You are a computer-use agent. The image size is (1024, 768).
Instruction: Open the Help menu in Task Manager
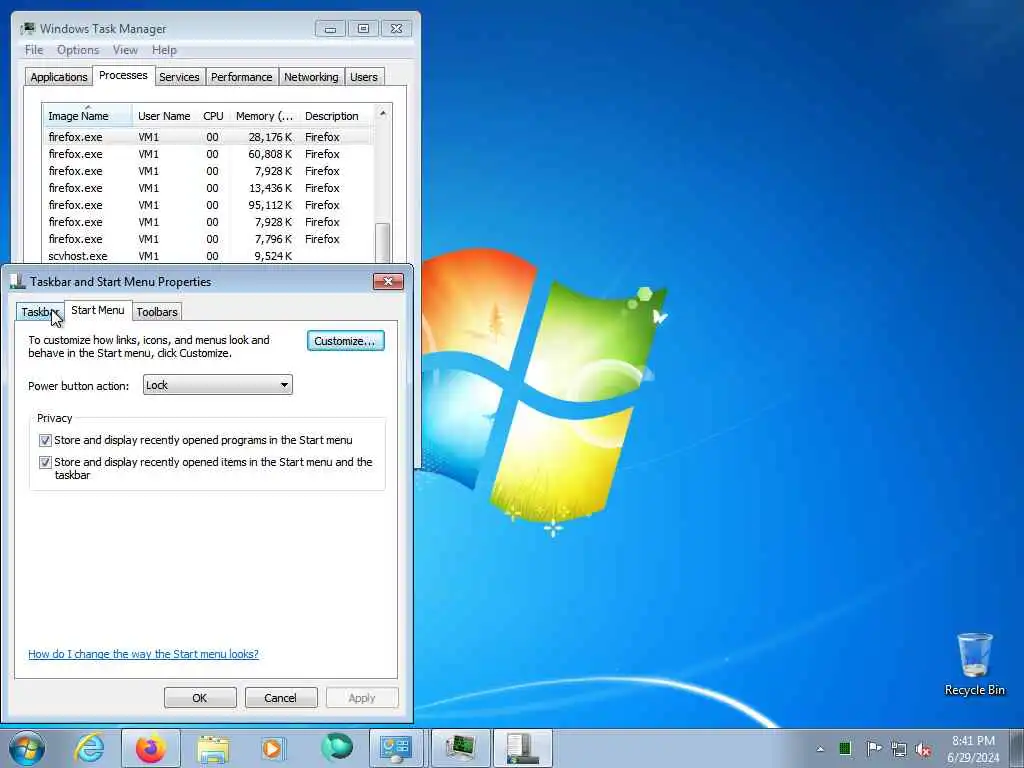pos(164,50)
